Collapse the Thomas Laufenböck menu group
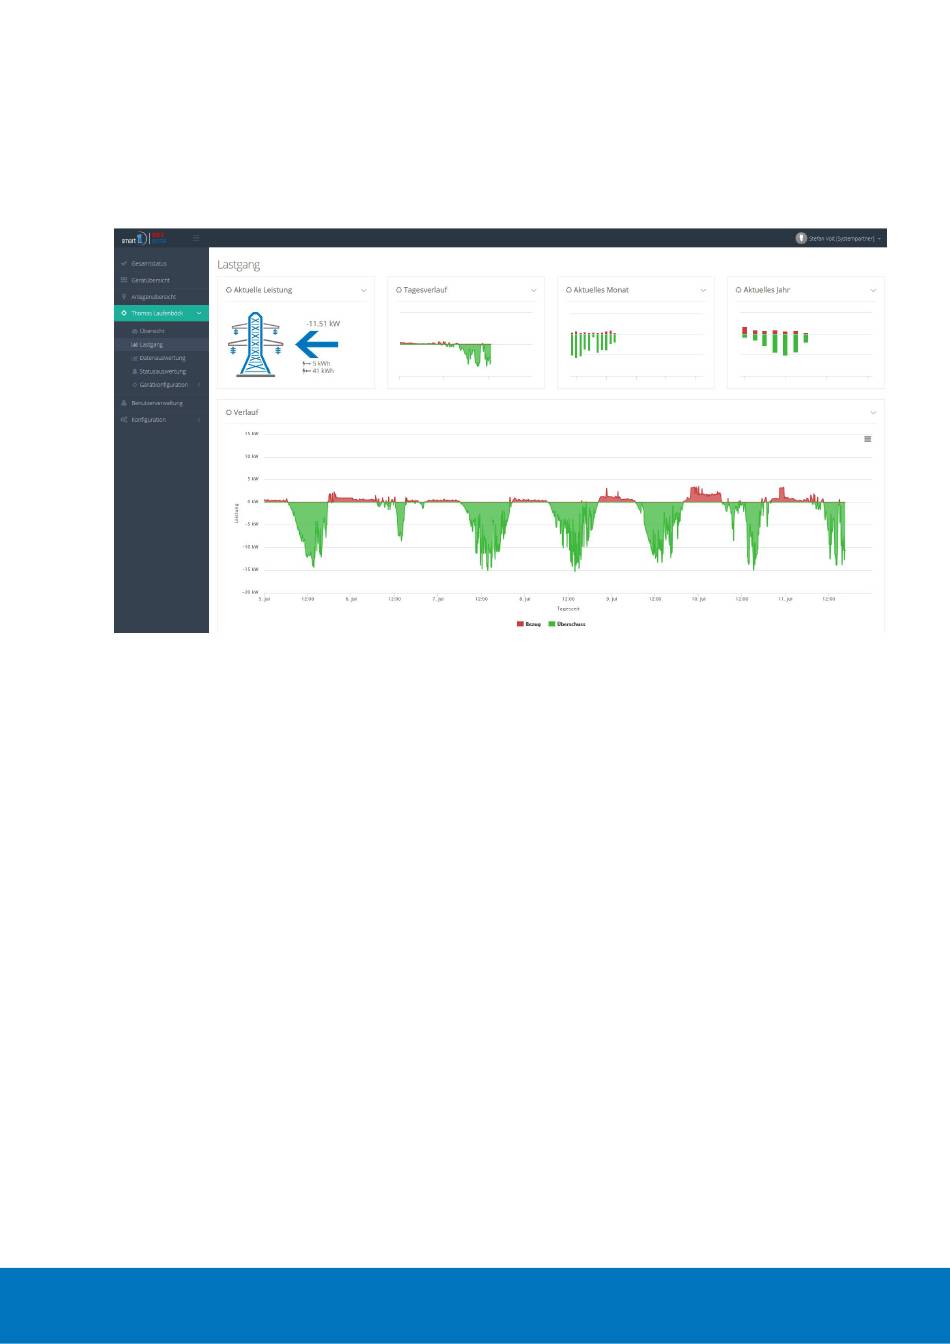Image resolution: width=950 pixels, height=1344 pixels. (161, 313)
